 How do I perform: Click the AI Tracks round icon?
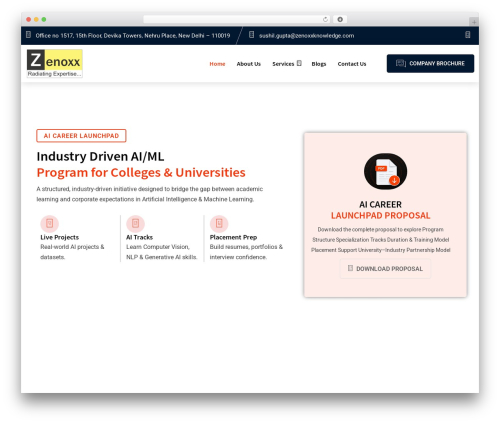pyautogui.click(x=135, y=223)
